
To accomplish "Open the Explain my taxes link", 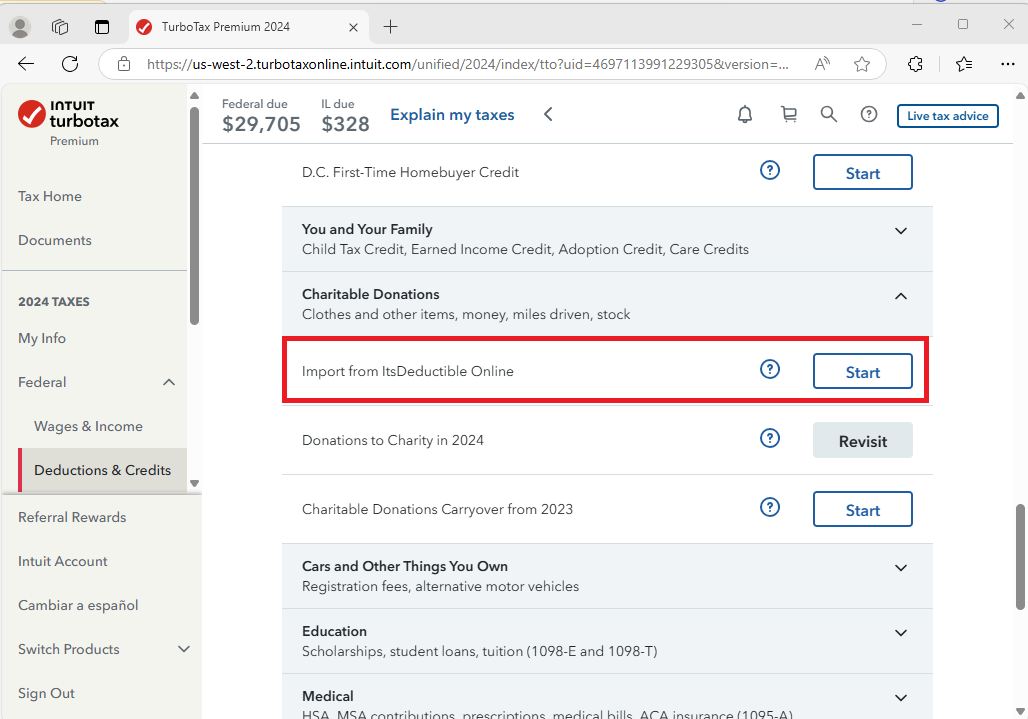I will click(x=452, y=115).
